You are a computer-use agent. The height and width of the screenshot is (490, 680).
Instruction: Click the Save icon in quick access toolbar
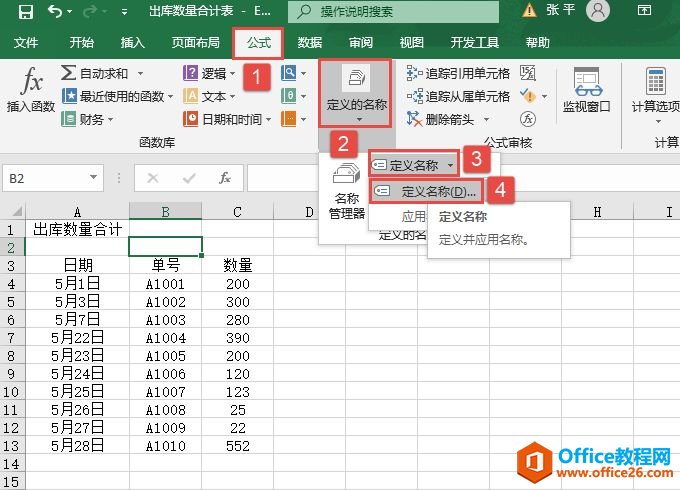(26, 11)
